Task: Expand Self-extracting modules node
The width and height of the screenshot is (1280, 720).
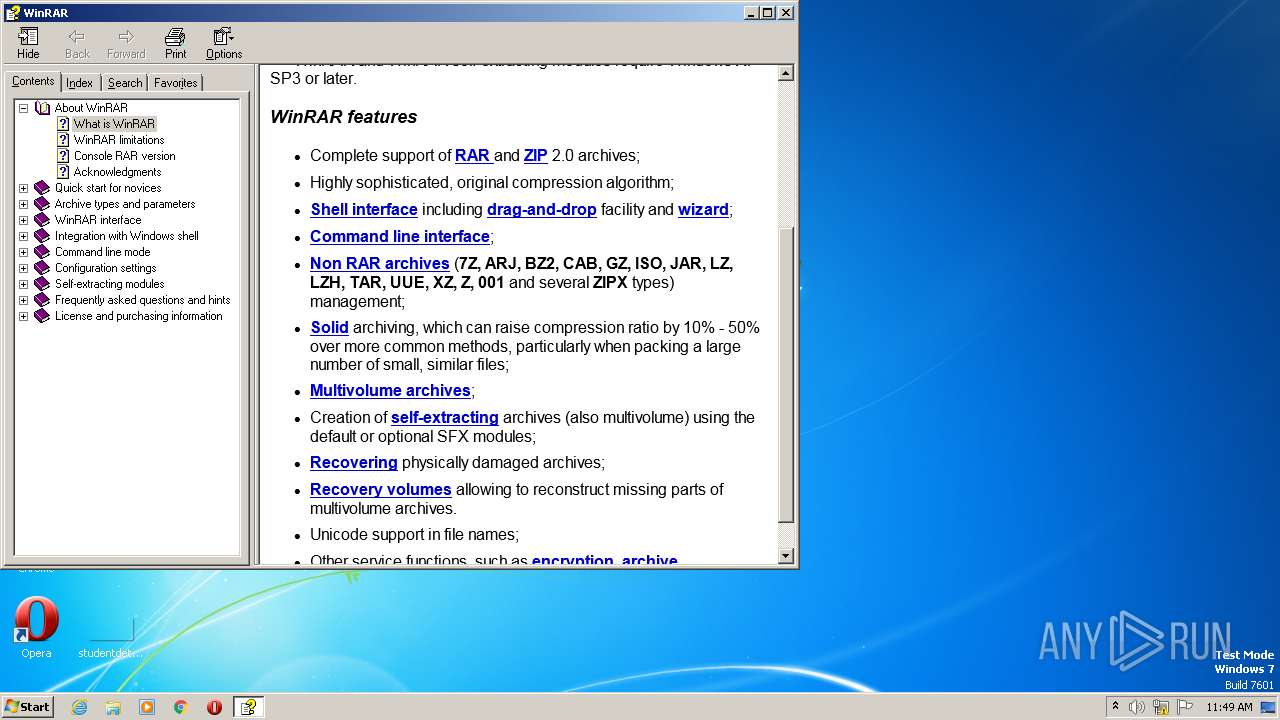Action: pyautogui.click(x=23, y=284)
